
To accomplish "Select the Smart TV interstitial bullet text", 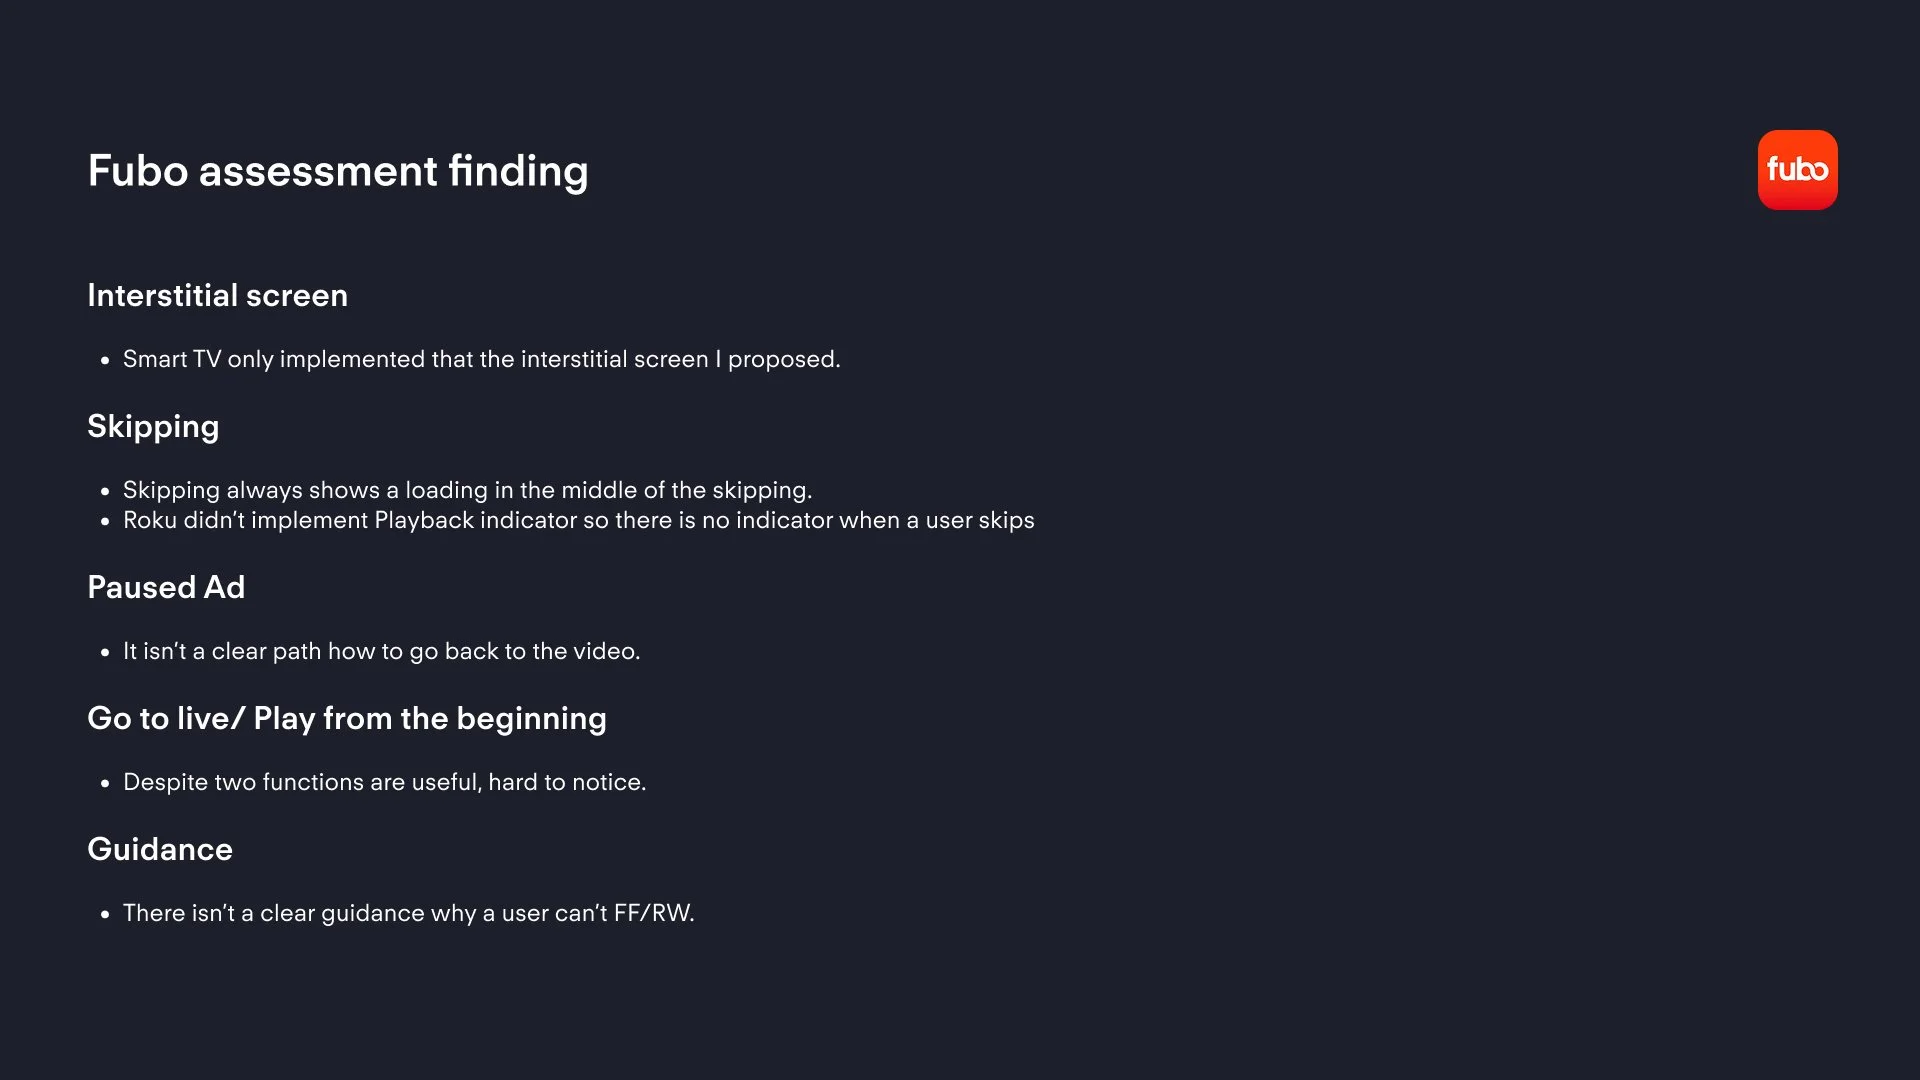I will [x=482, y=359].
